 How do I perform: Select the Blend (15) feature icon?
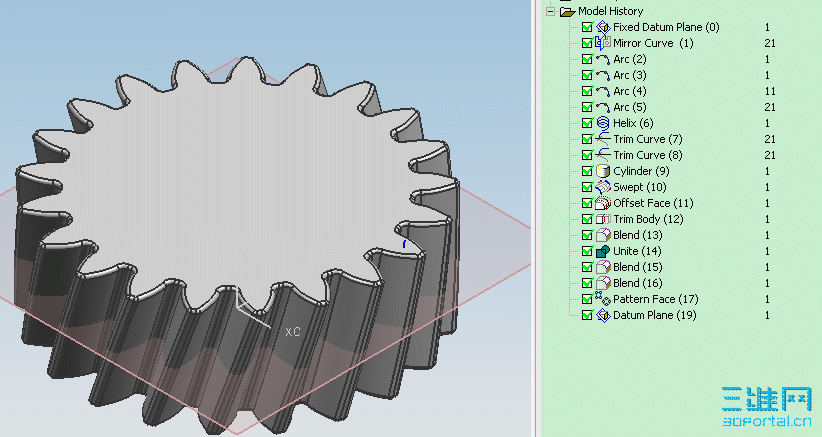click(603, 267)
